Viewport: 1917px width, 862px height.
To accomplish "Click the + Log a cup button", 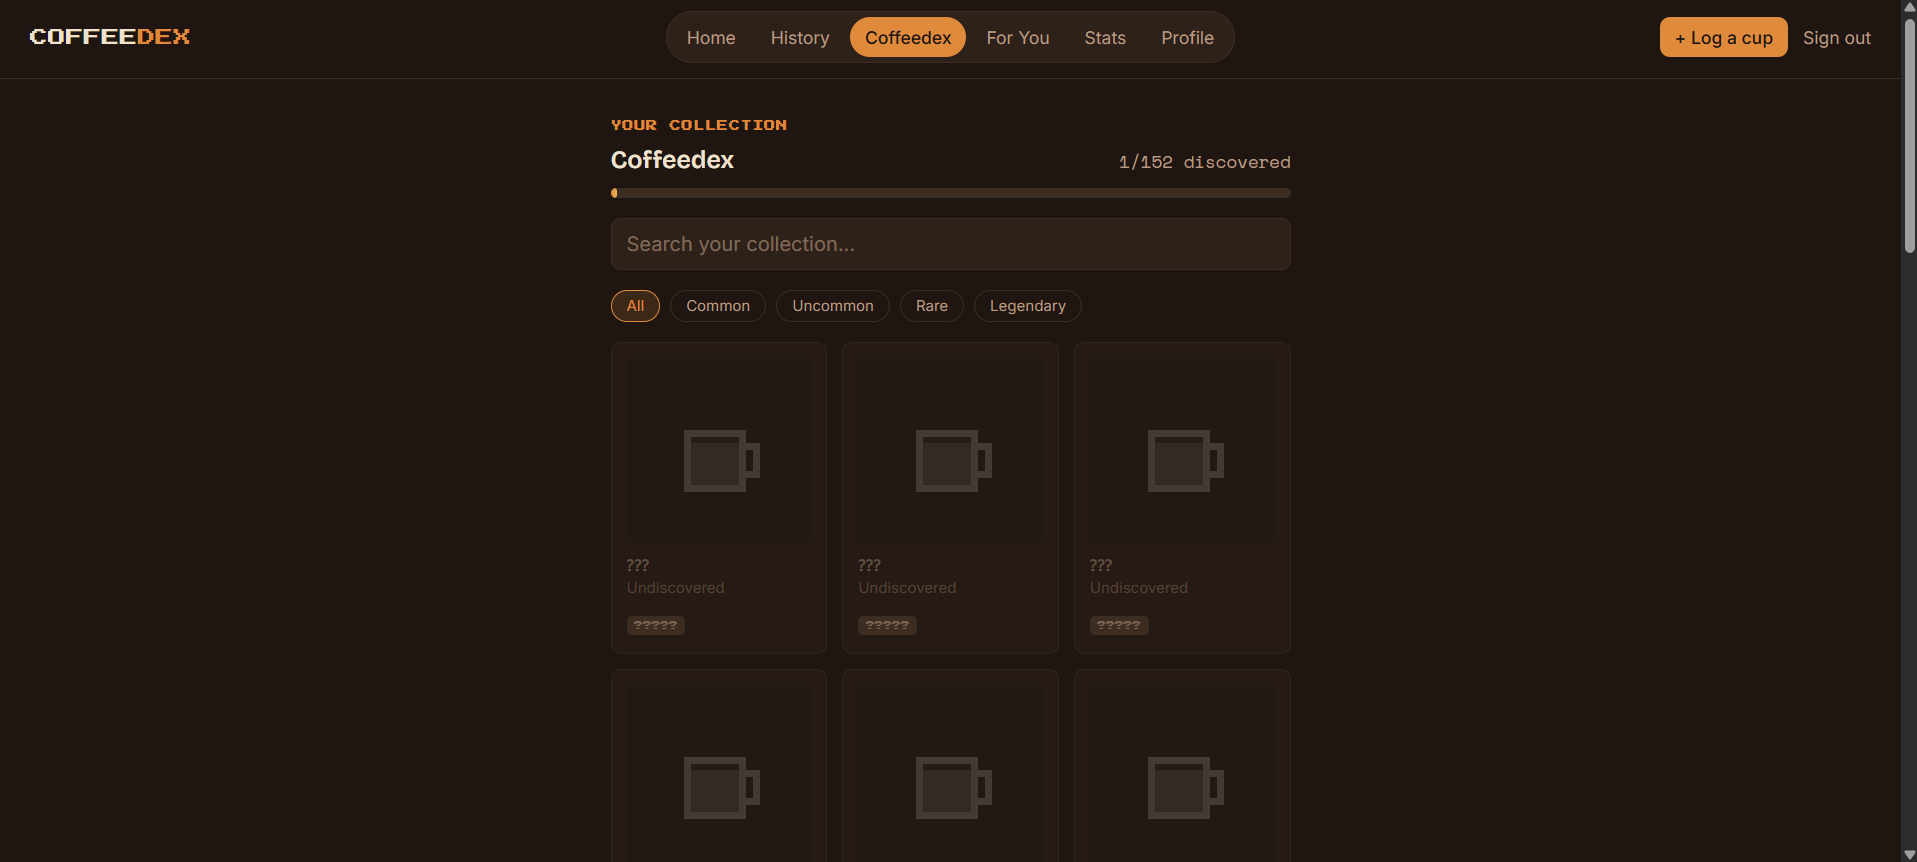I will tap(1724, 38).
